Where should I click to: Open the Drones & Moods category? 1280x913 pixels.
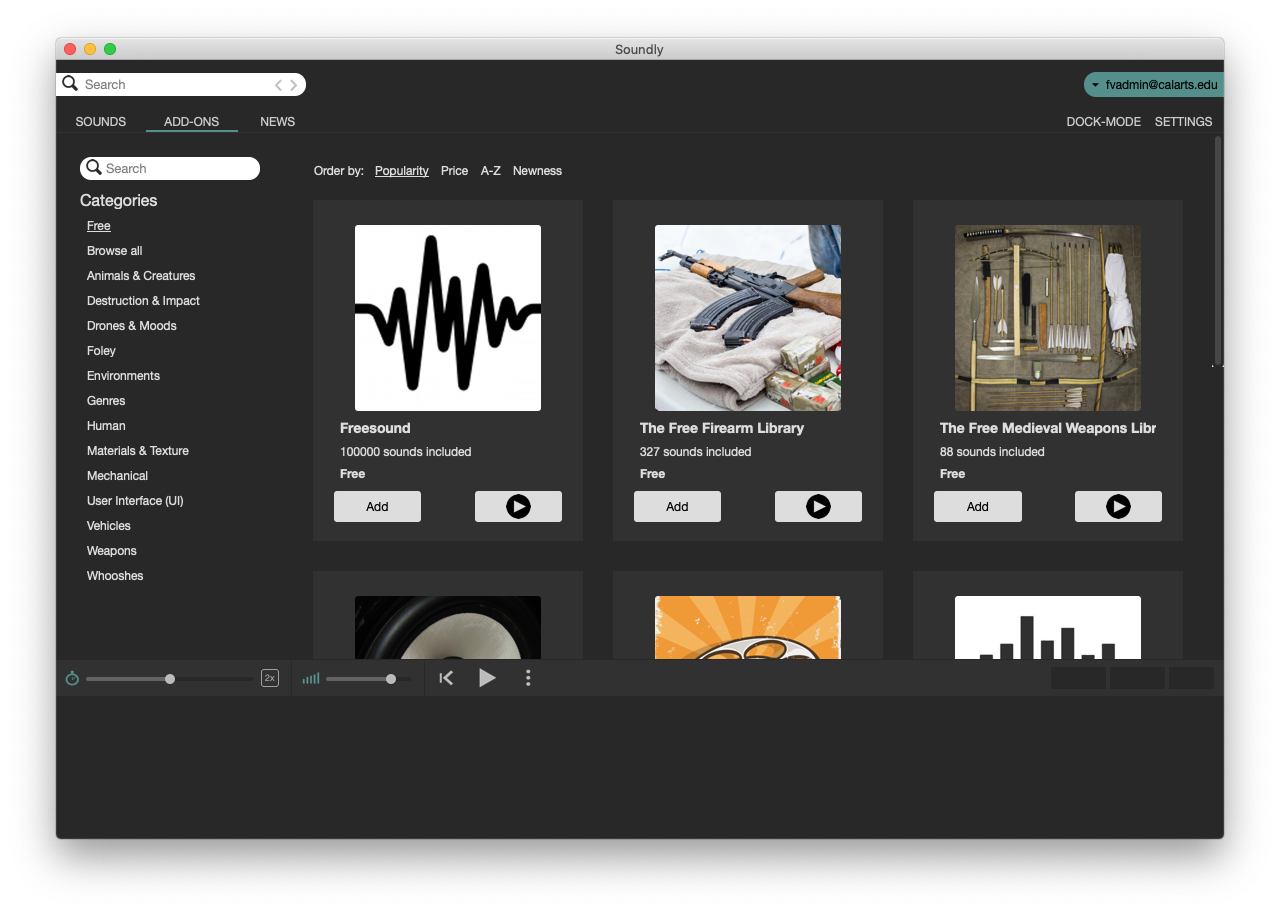tap(132, 326)
